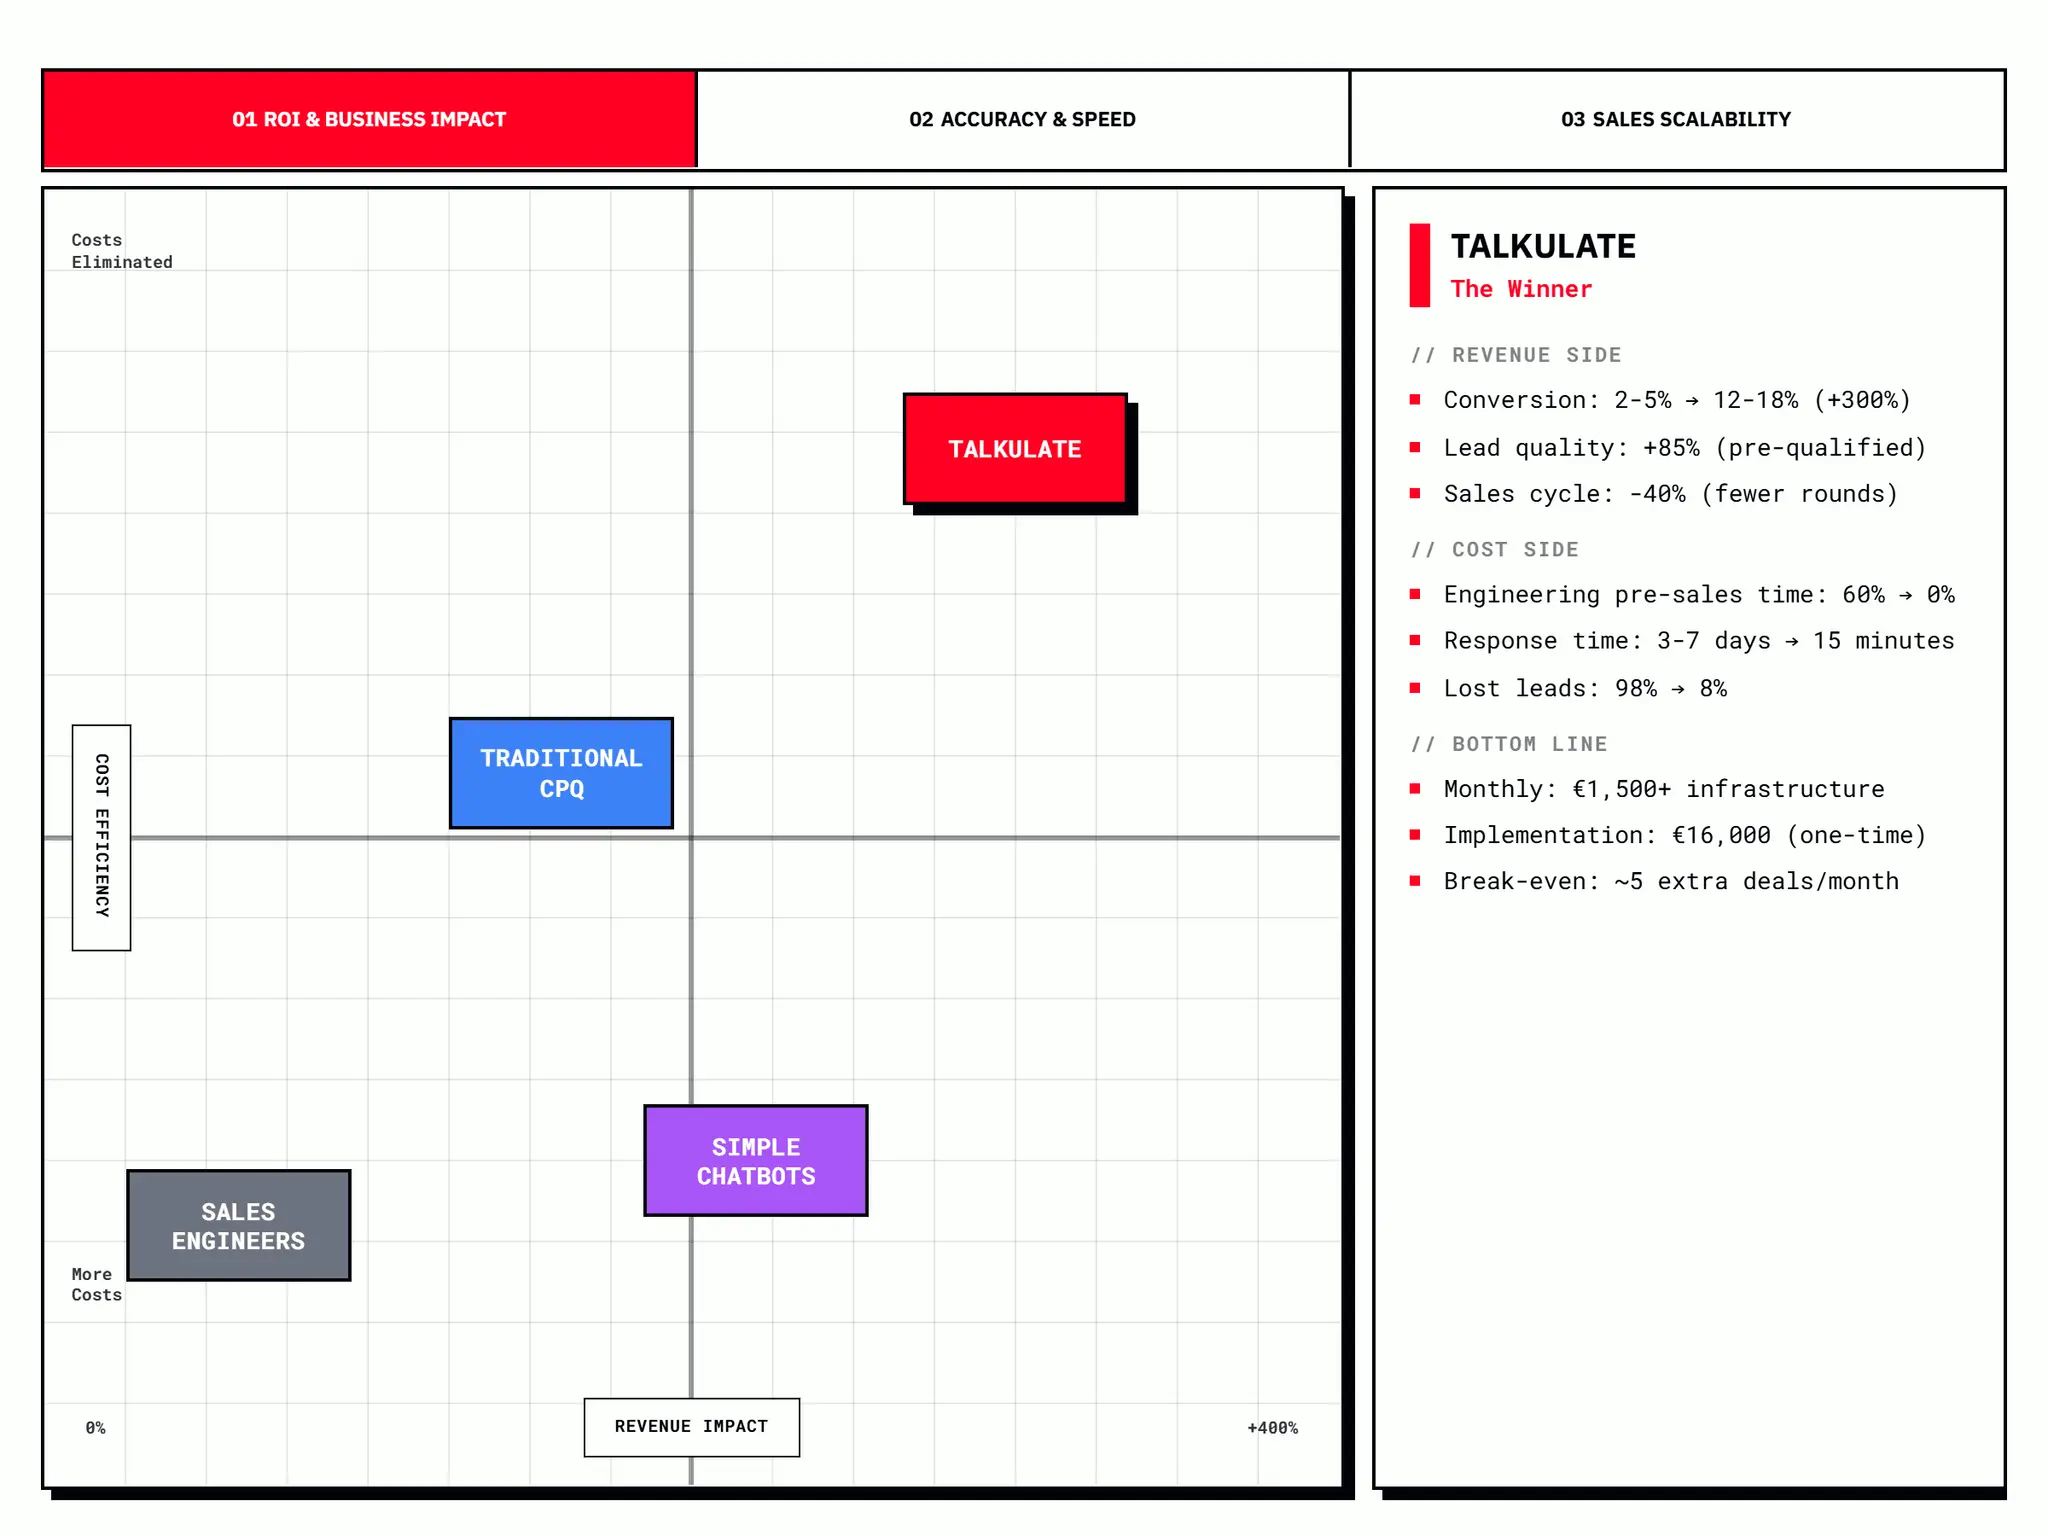Click the 'Costs Eliminated' axis label
2048x1536 pixels.
pyautogui.click(x=122, y=251)
